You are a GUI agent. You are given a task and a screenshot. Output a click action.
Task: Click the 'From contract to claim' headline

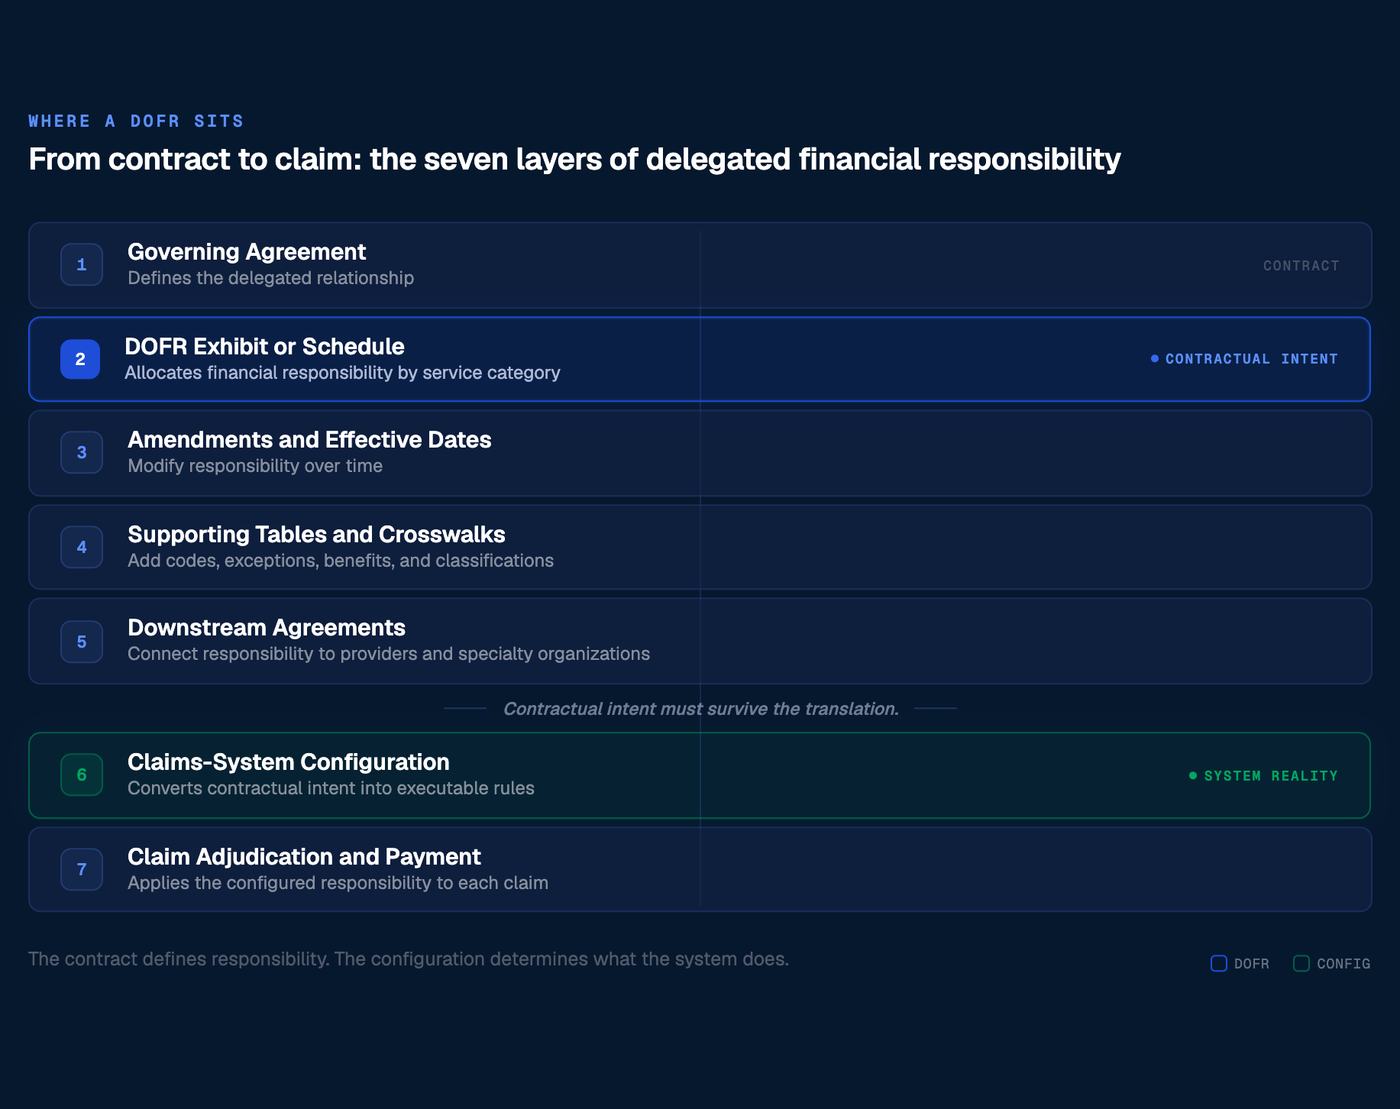tap(575, 159)
